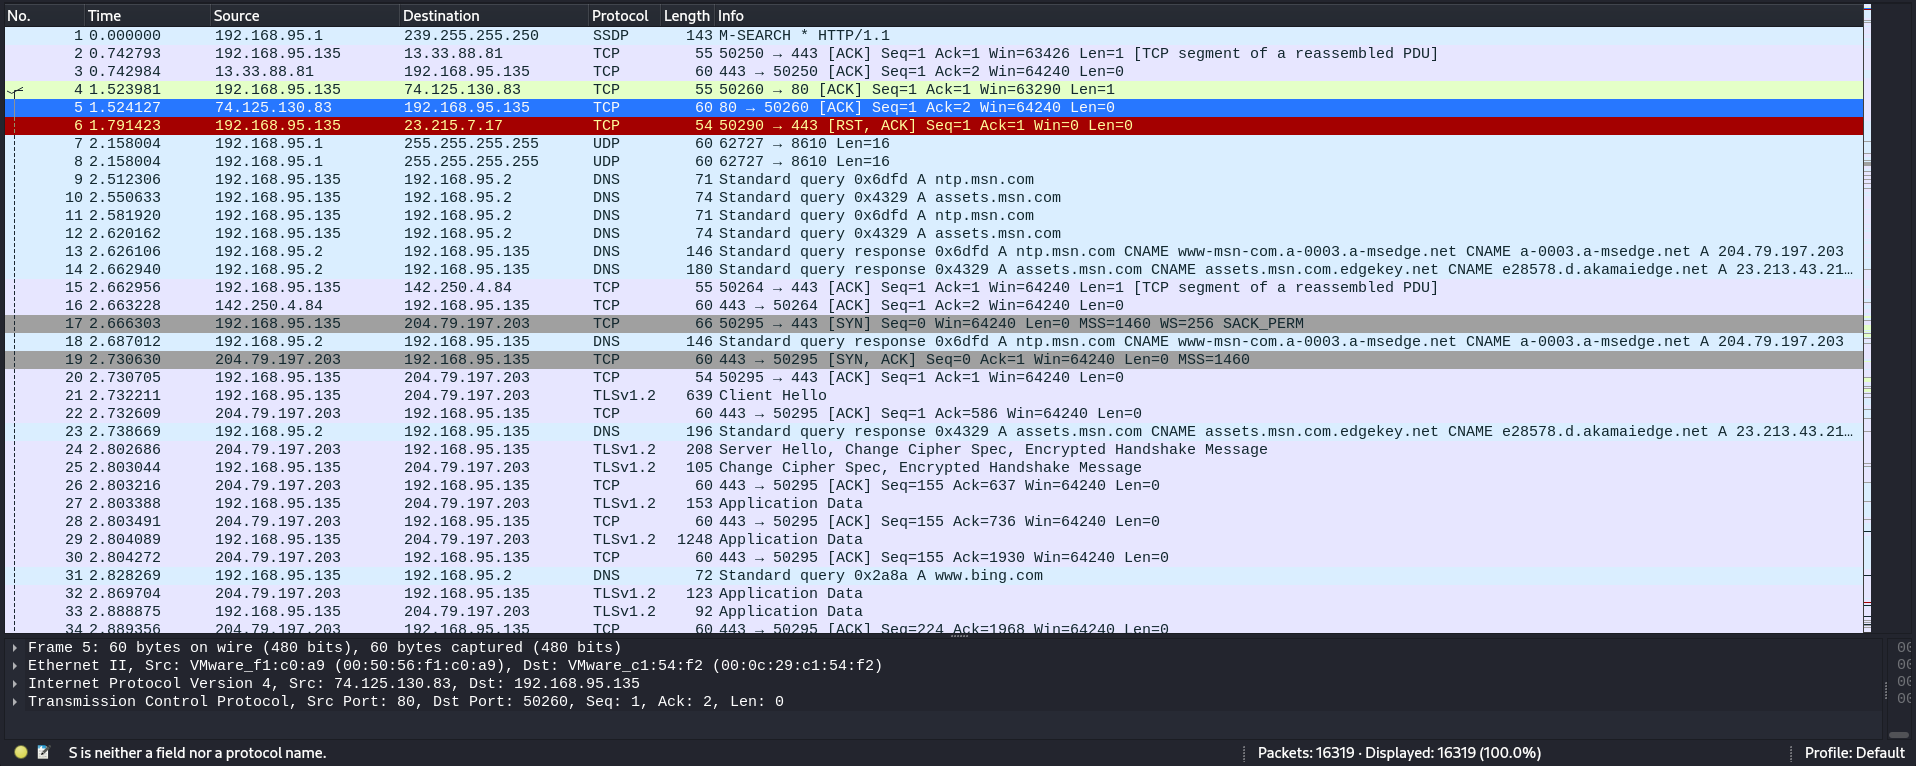
Task: Expand the Transmission Control Protocol row
Action: tap(14, 701)
